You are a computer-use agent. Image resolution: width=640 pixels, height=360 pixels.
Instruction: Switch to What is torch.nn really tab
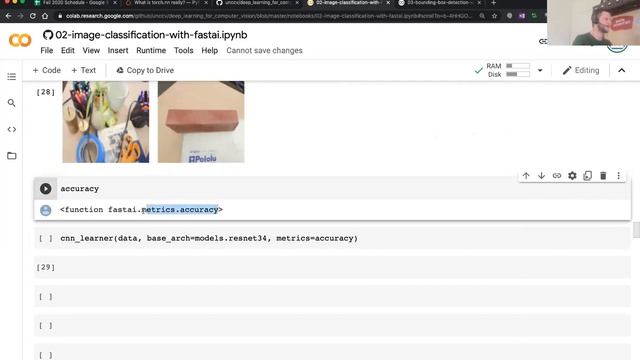[x=165, y=3]
